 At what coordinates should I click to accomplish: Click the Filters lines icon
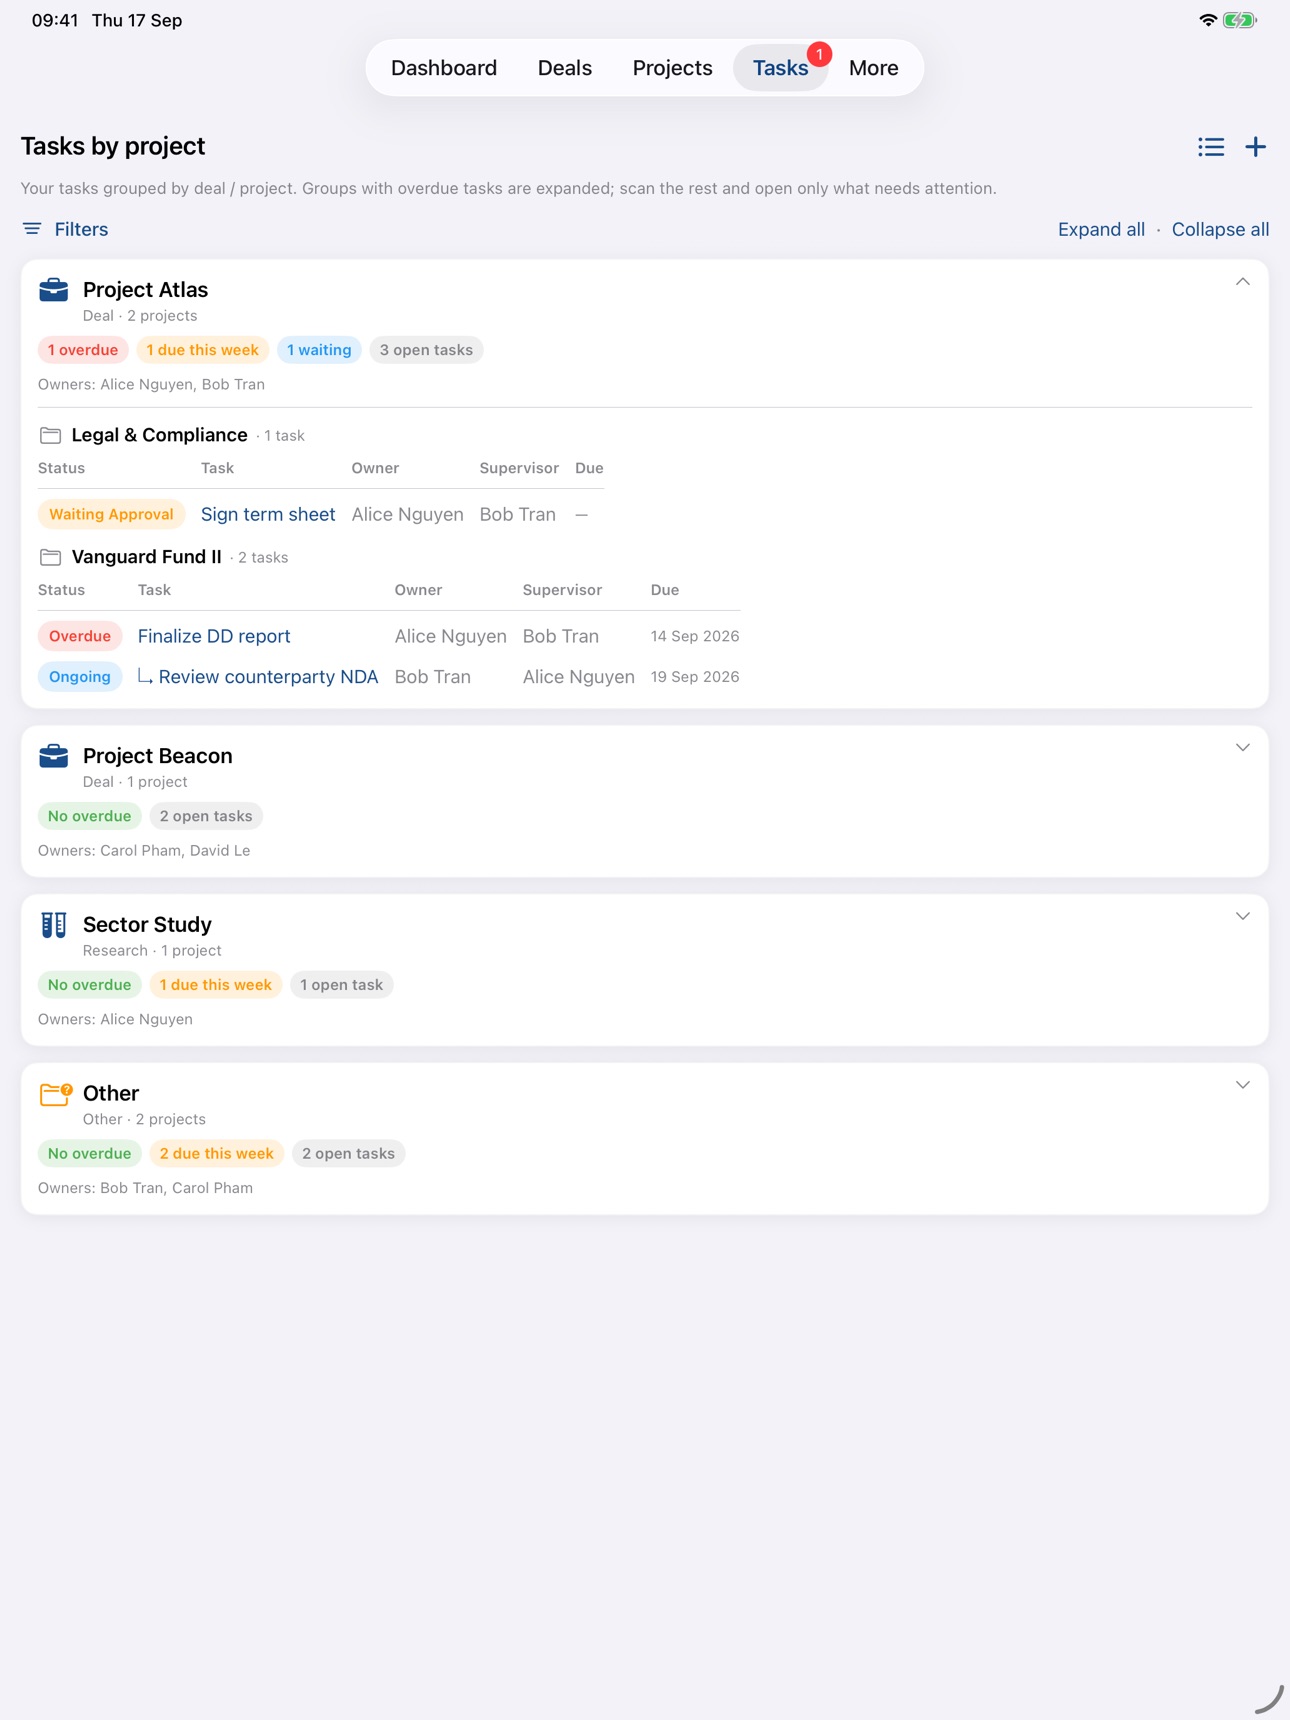(x=32, y=229)
